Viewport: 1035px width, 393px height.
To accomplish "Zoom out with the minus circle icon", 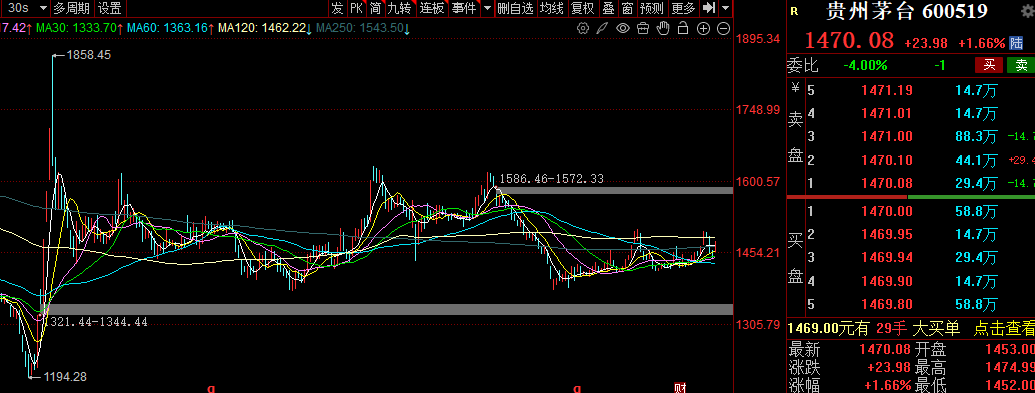I will 723,28.
